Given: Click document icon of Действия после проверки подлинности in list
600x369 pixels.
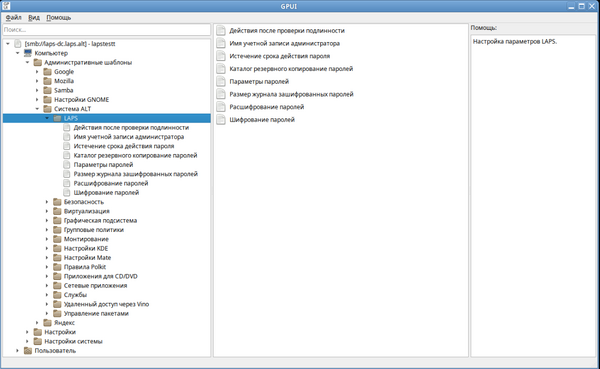Looking at the screenshot, I should pyautogui.click(x=221, y=31).
